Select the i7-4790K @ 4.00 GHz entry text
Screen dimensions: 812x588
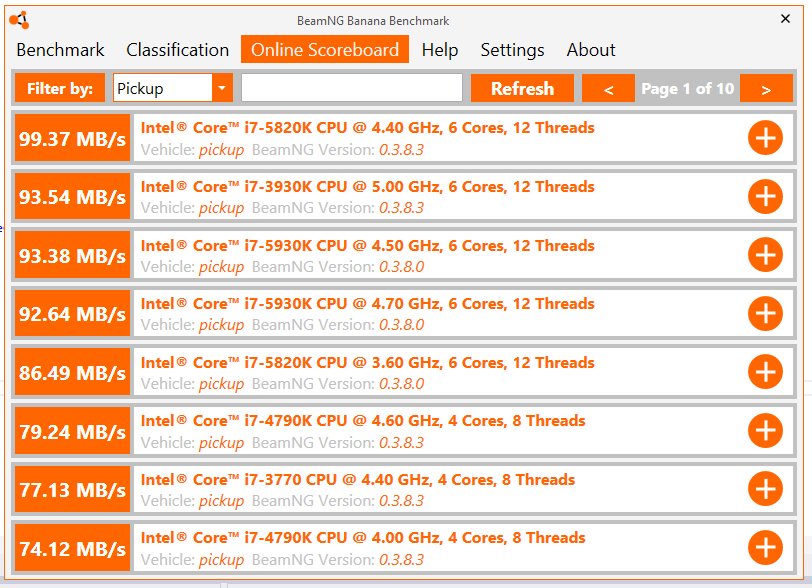pyautogui.click(x=363, y=538)
